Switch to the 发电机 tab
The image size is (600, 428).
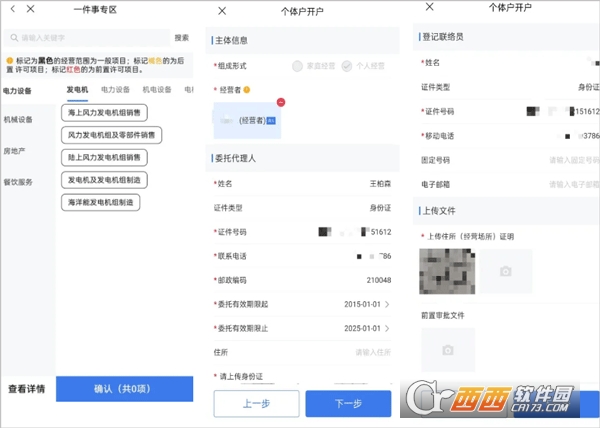point(77,90)
